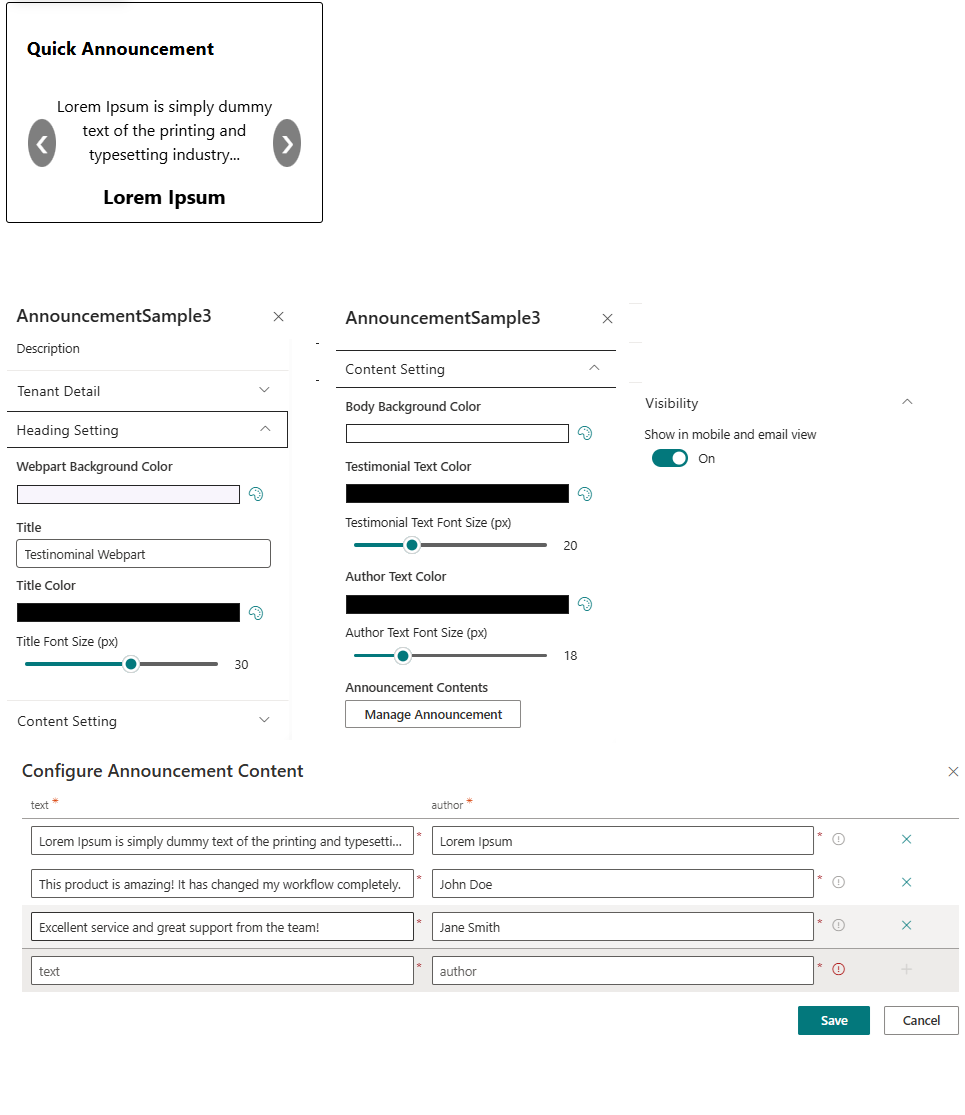Screen dimensions: 965x1115
Task: Adjust the Title Font Size slider
Action: click(x=130, y=663)
